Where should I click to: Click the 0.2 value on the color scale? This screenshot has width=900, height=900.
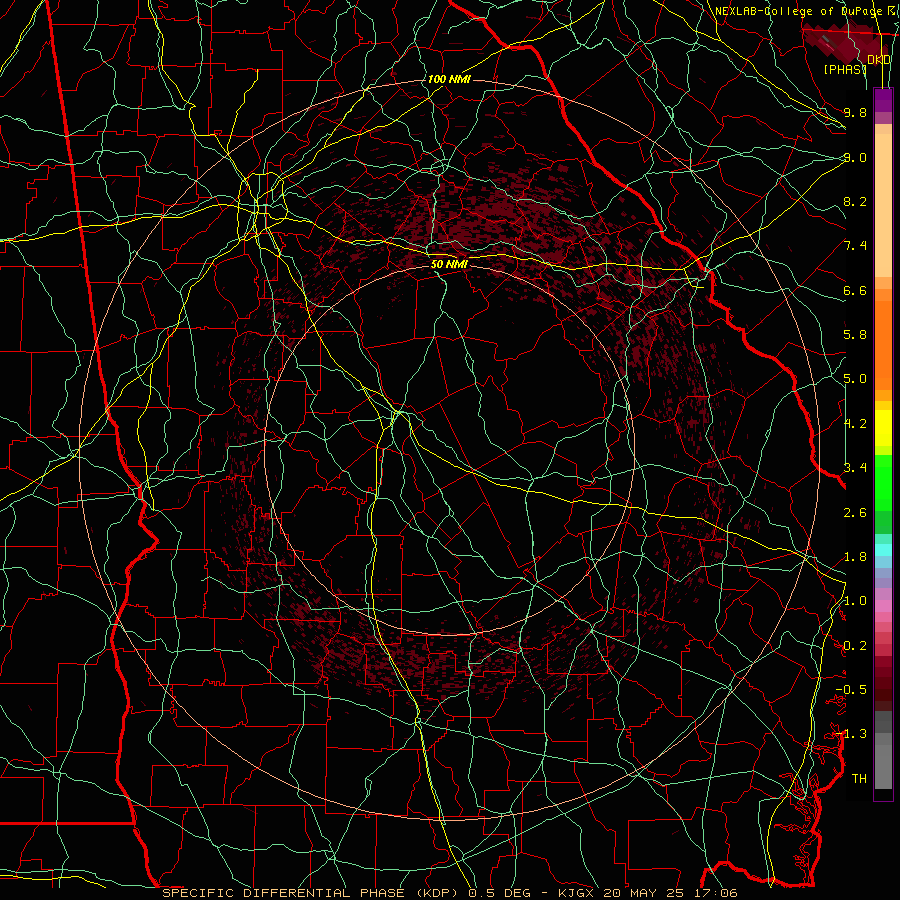point(855,646)
